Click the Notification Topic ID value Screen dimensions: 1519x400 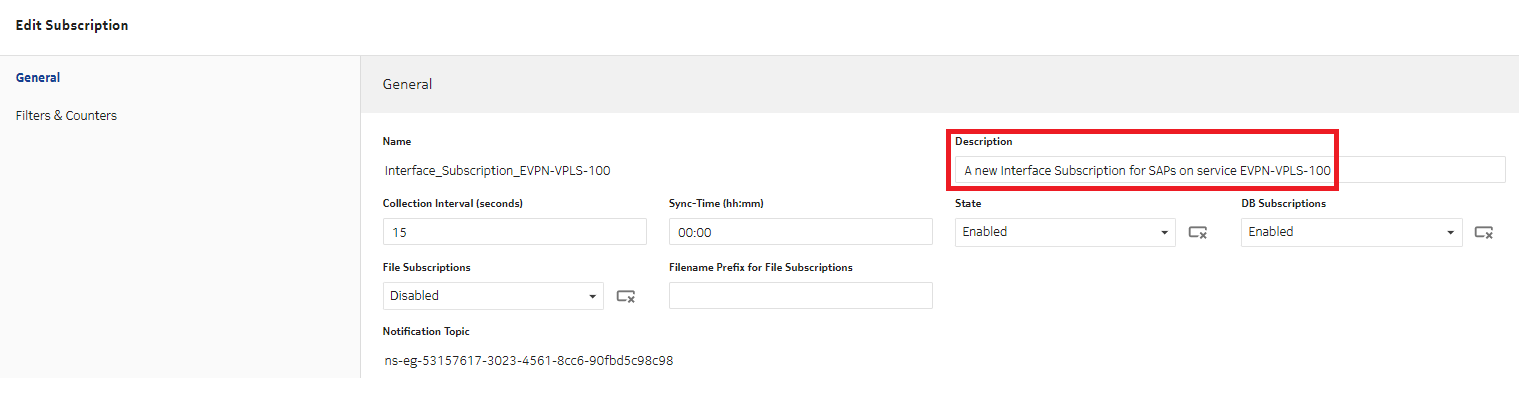point(528,361)
